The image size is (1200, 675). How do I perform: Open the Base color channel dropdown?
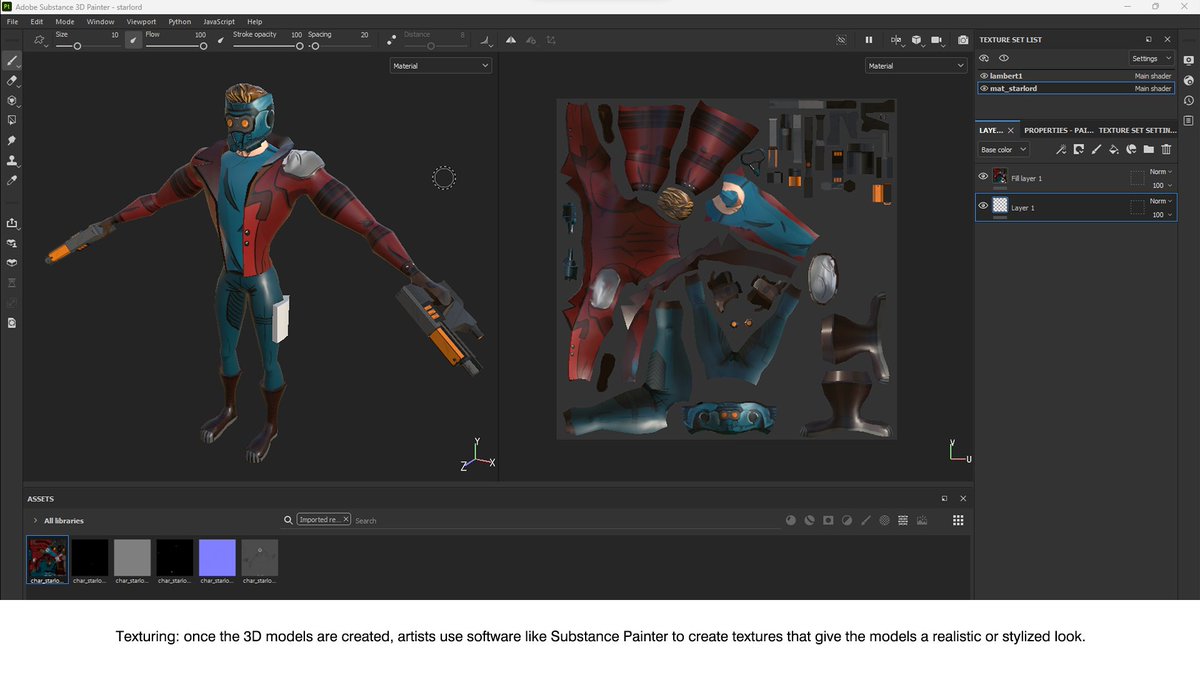tap(1003, 150)
